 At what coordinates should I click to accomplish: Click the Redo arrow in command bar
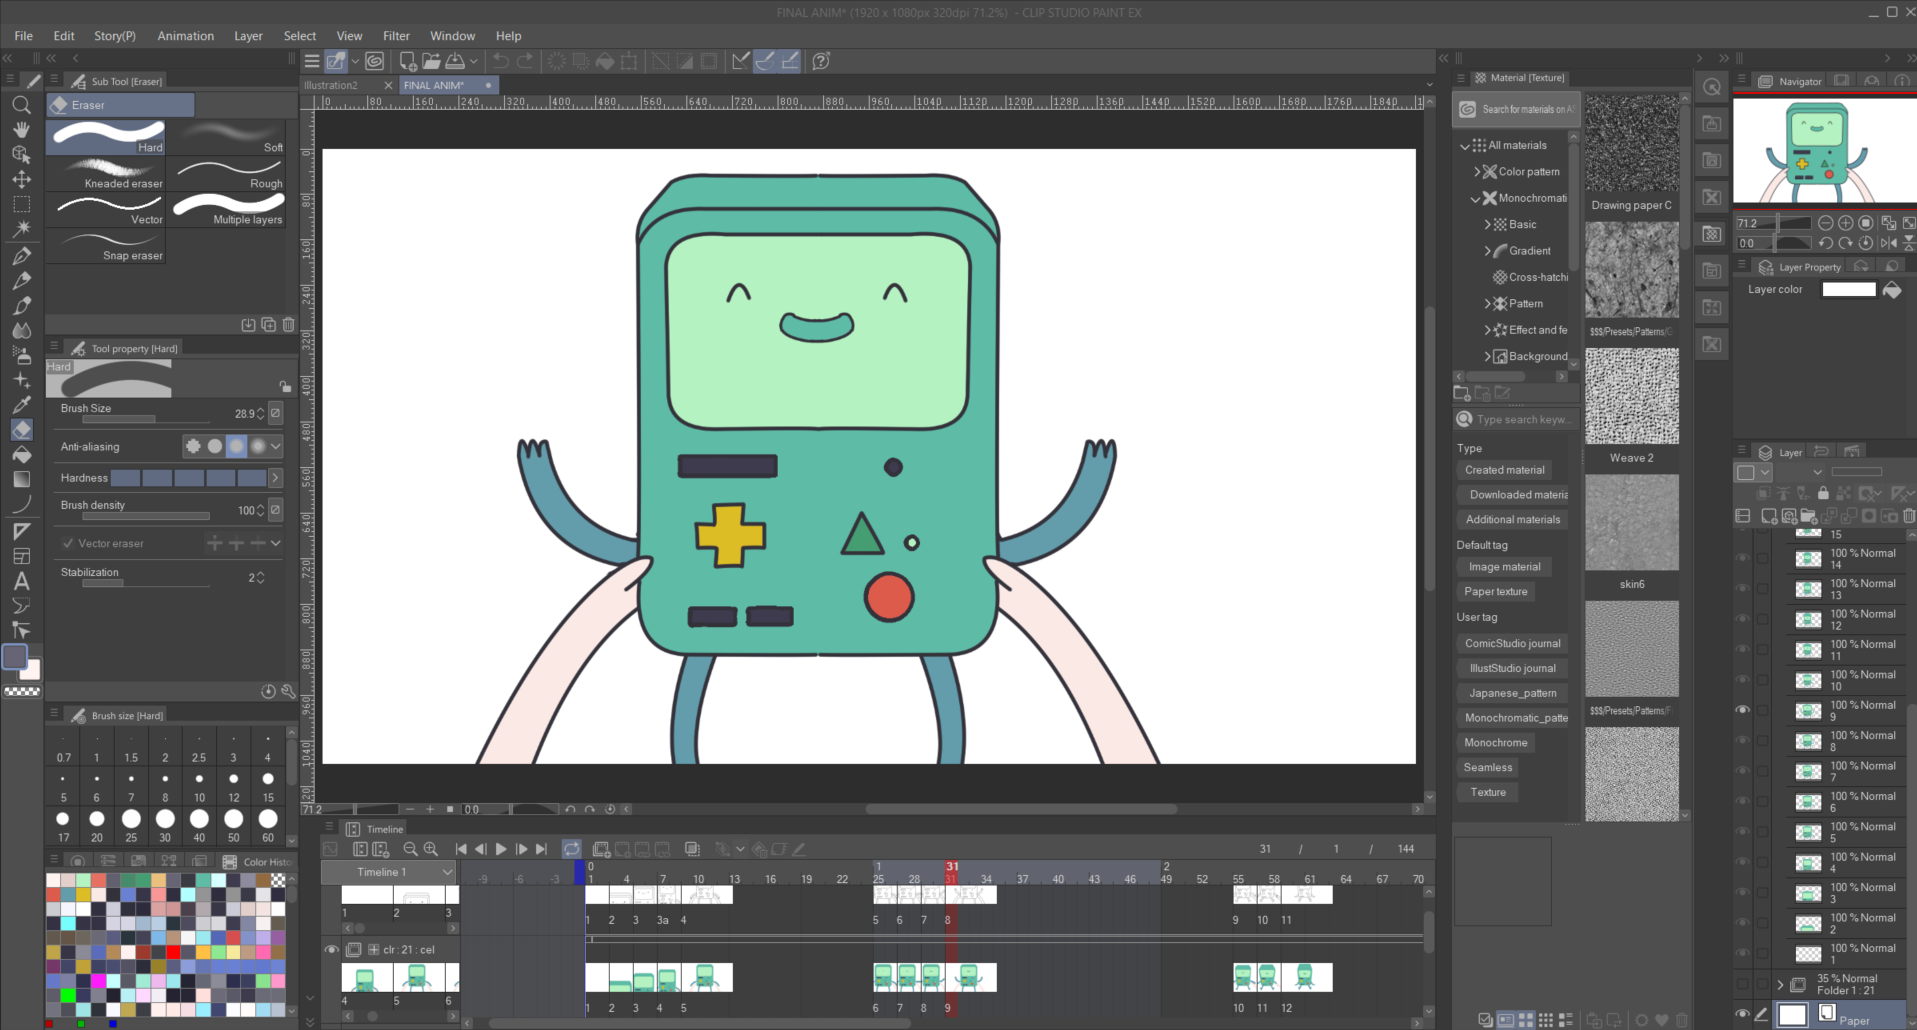coord(525,61)
